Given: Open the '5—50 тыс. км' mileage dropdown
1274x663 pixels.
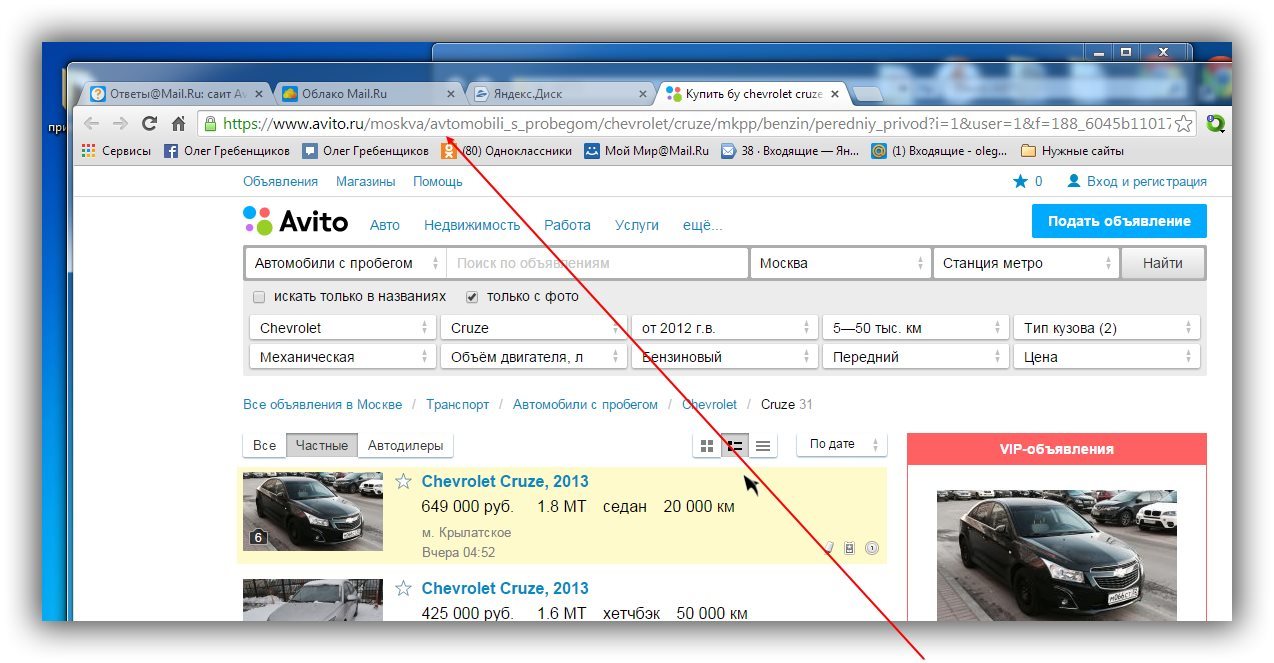Looking at the screenshot, I should pyautogui.click(x=915, y=328).
